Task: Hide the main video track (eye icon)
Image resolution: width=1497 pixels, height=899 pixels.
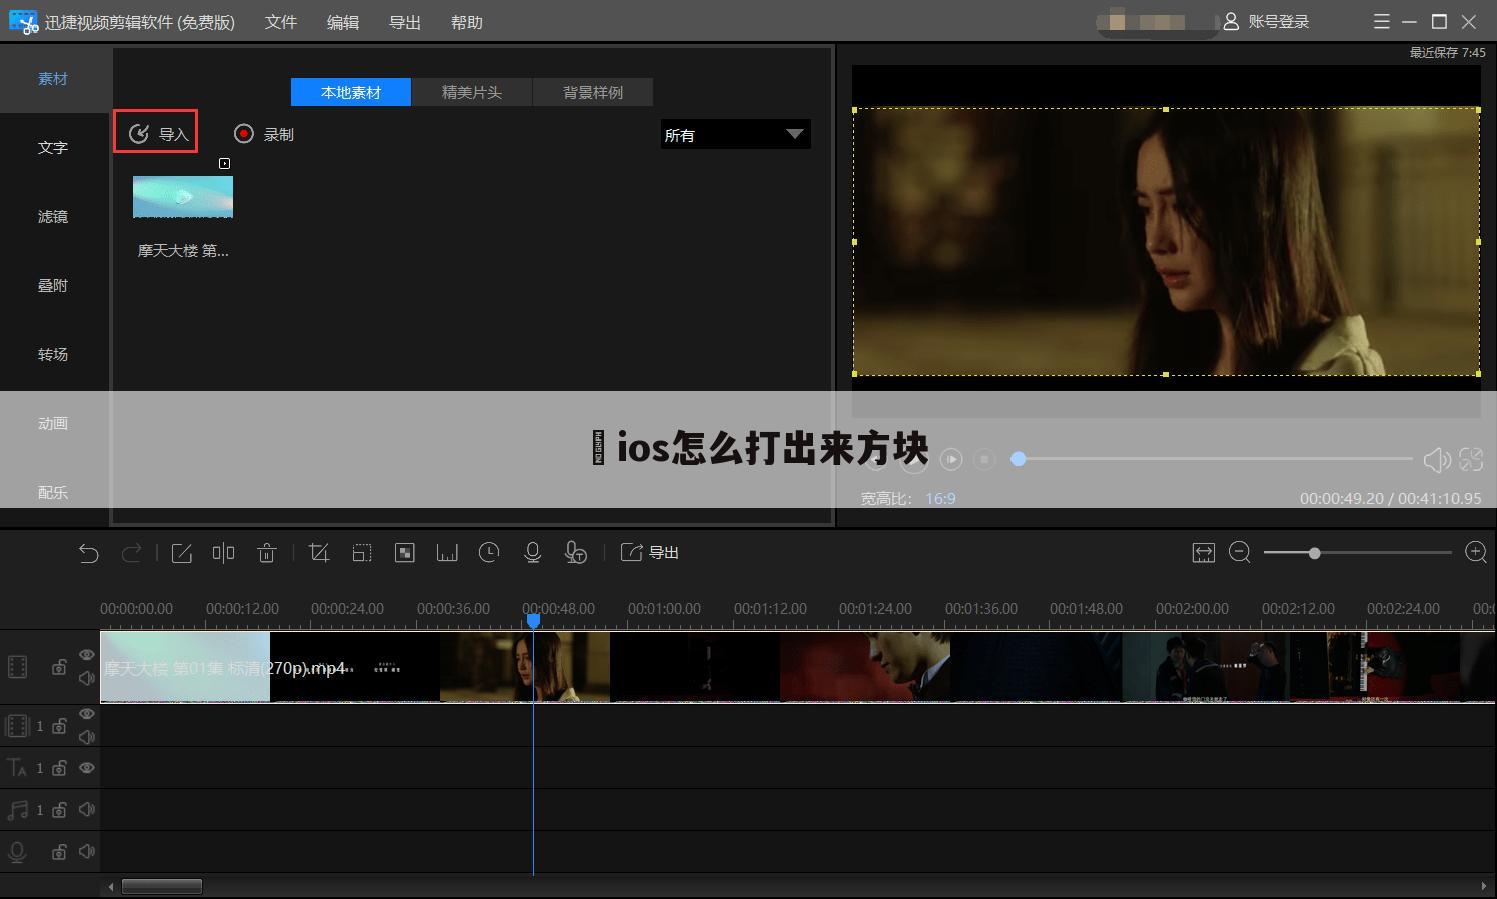Action: (87, 655)
